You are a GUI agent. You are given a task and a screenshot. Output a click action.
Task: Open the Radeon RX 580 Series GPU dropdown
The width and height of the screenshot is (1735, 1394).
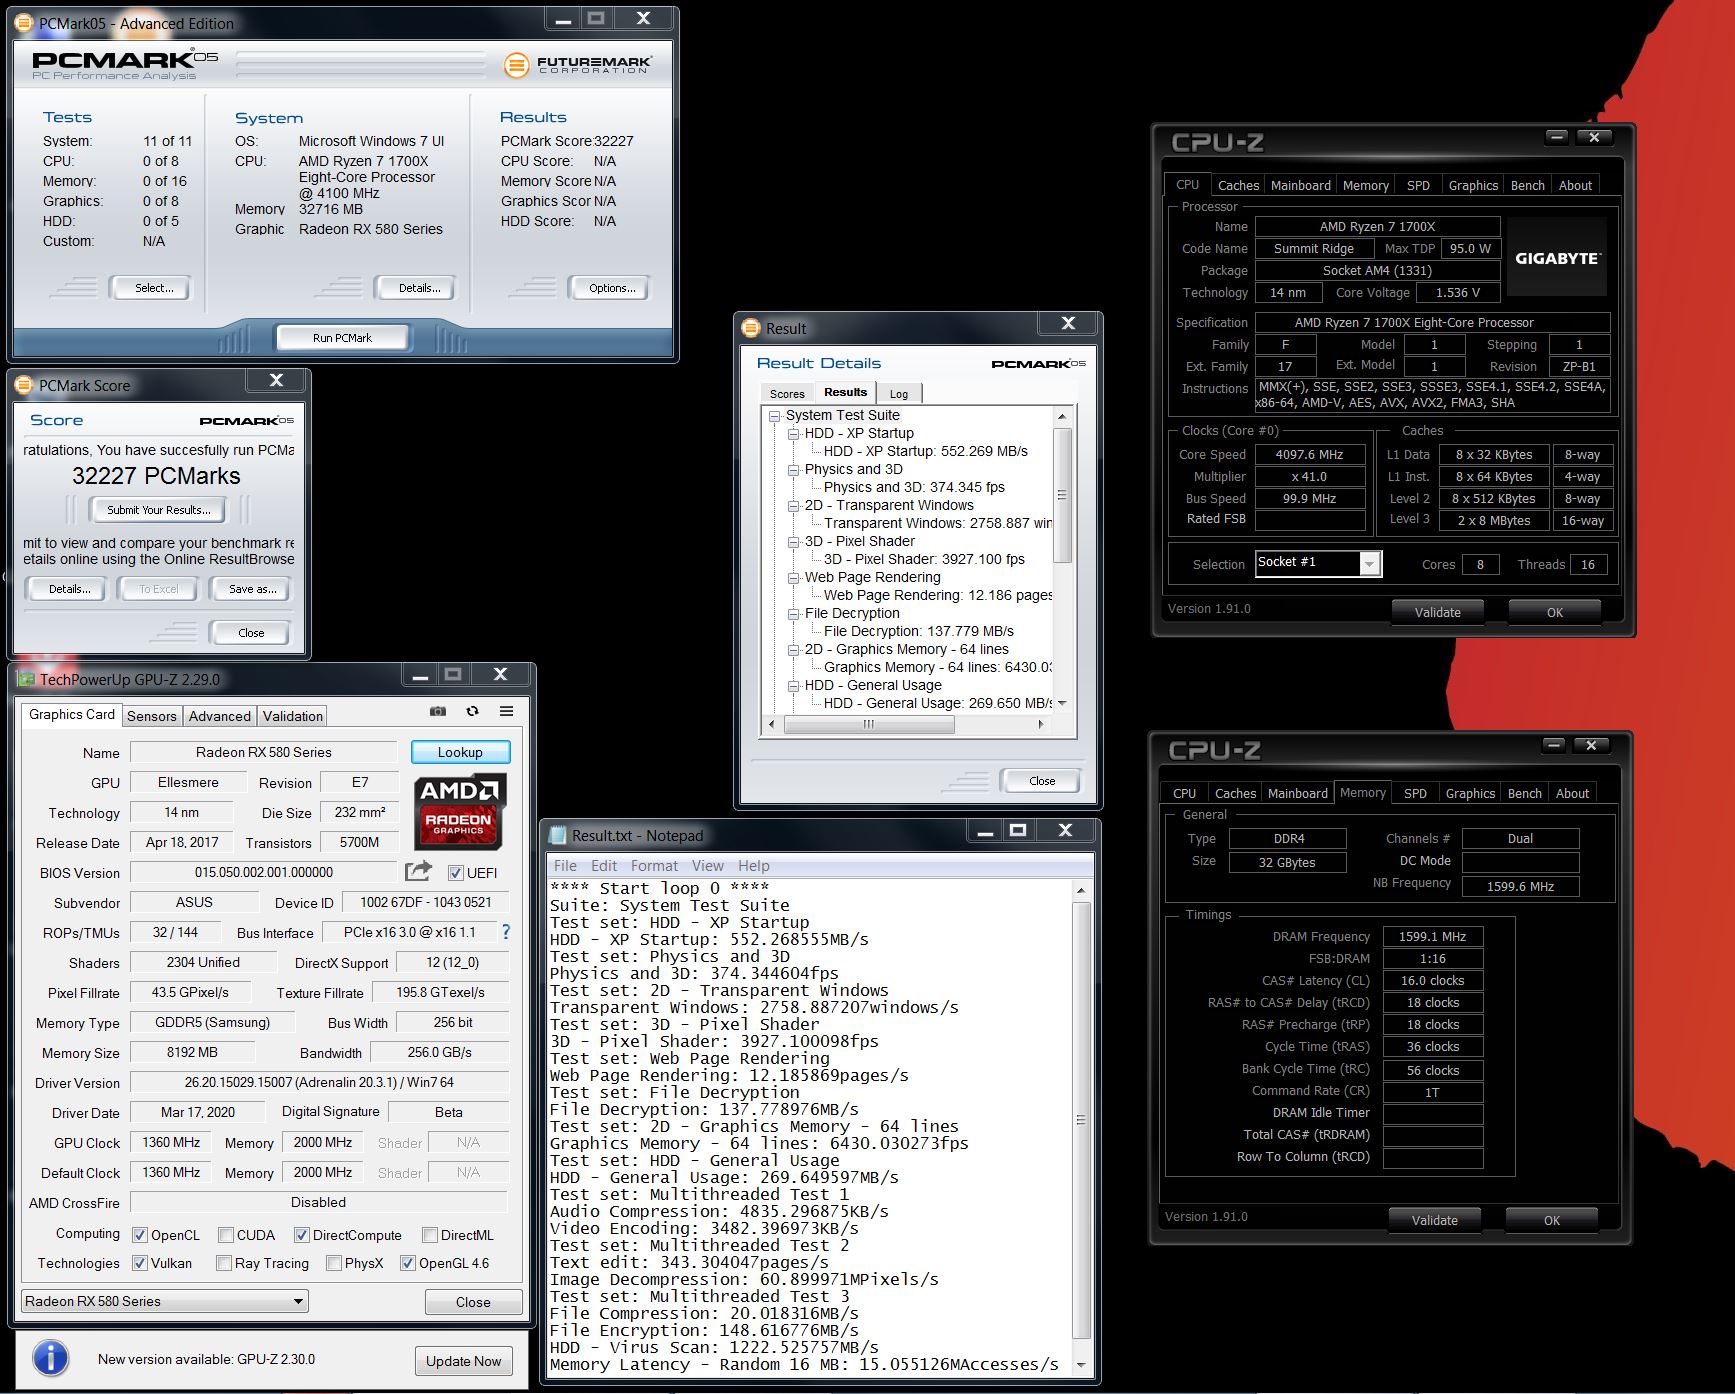click(x=164, y=1301)
